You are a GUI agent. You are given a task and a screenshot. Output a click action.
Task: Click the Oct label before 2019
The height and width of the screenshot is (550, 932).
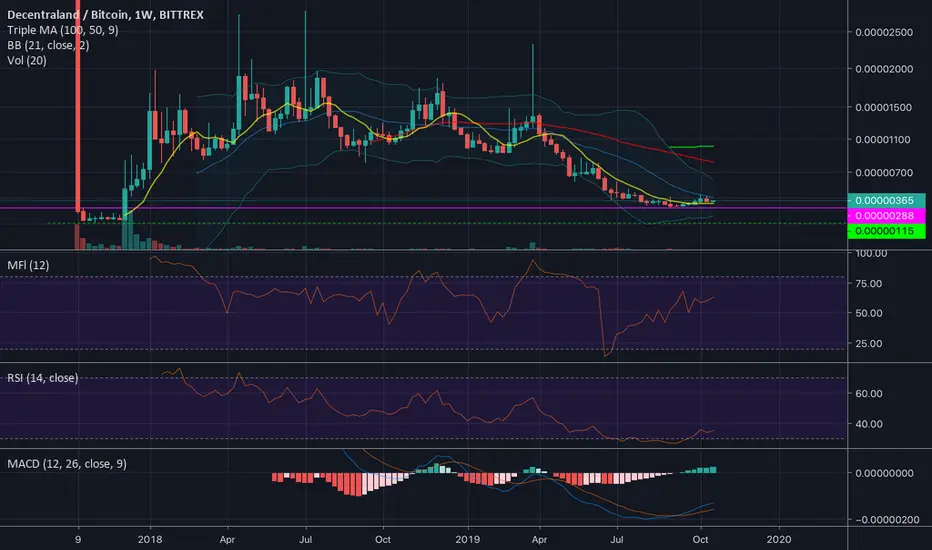383,539
